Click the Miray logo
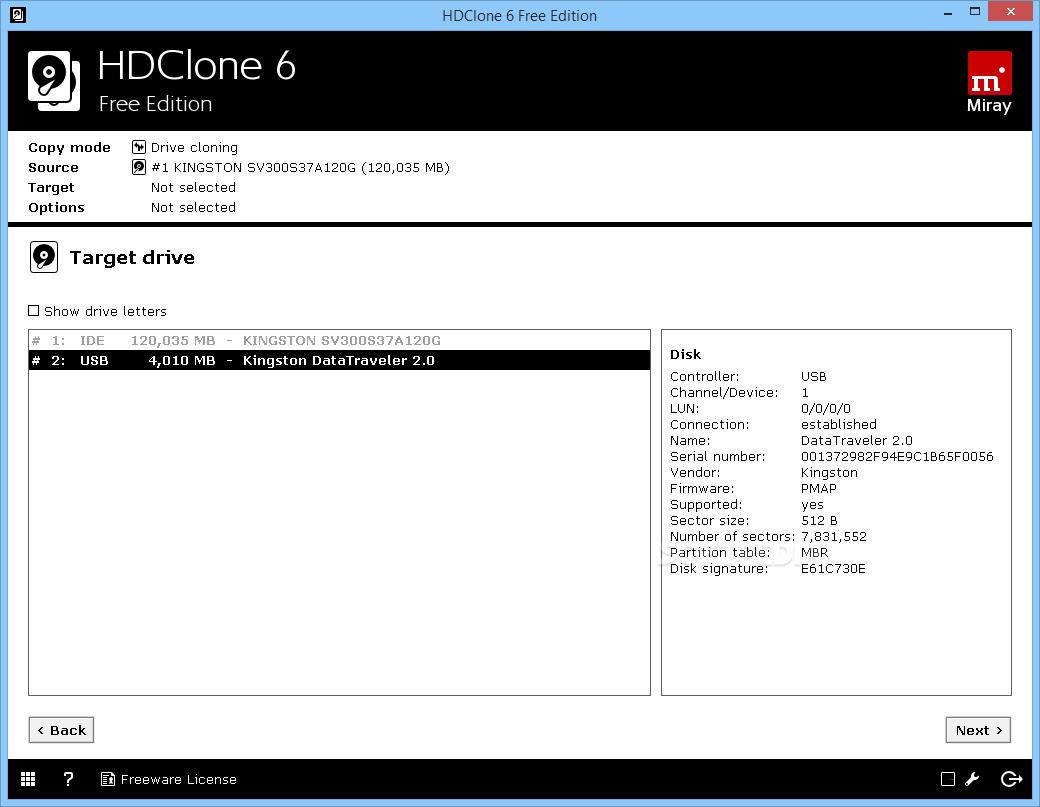Image resolution: width=1040 pixels, height=807 pixels. (989, 82)
